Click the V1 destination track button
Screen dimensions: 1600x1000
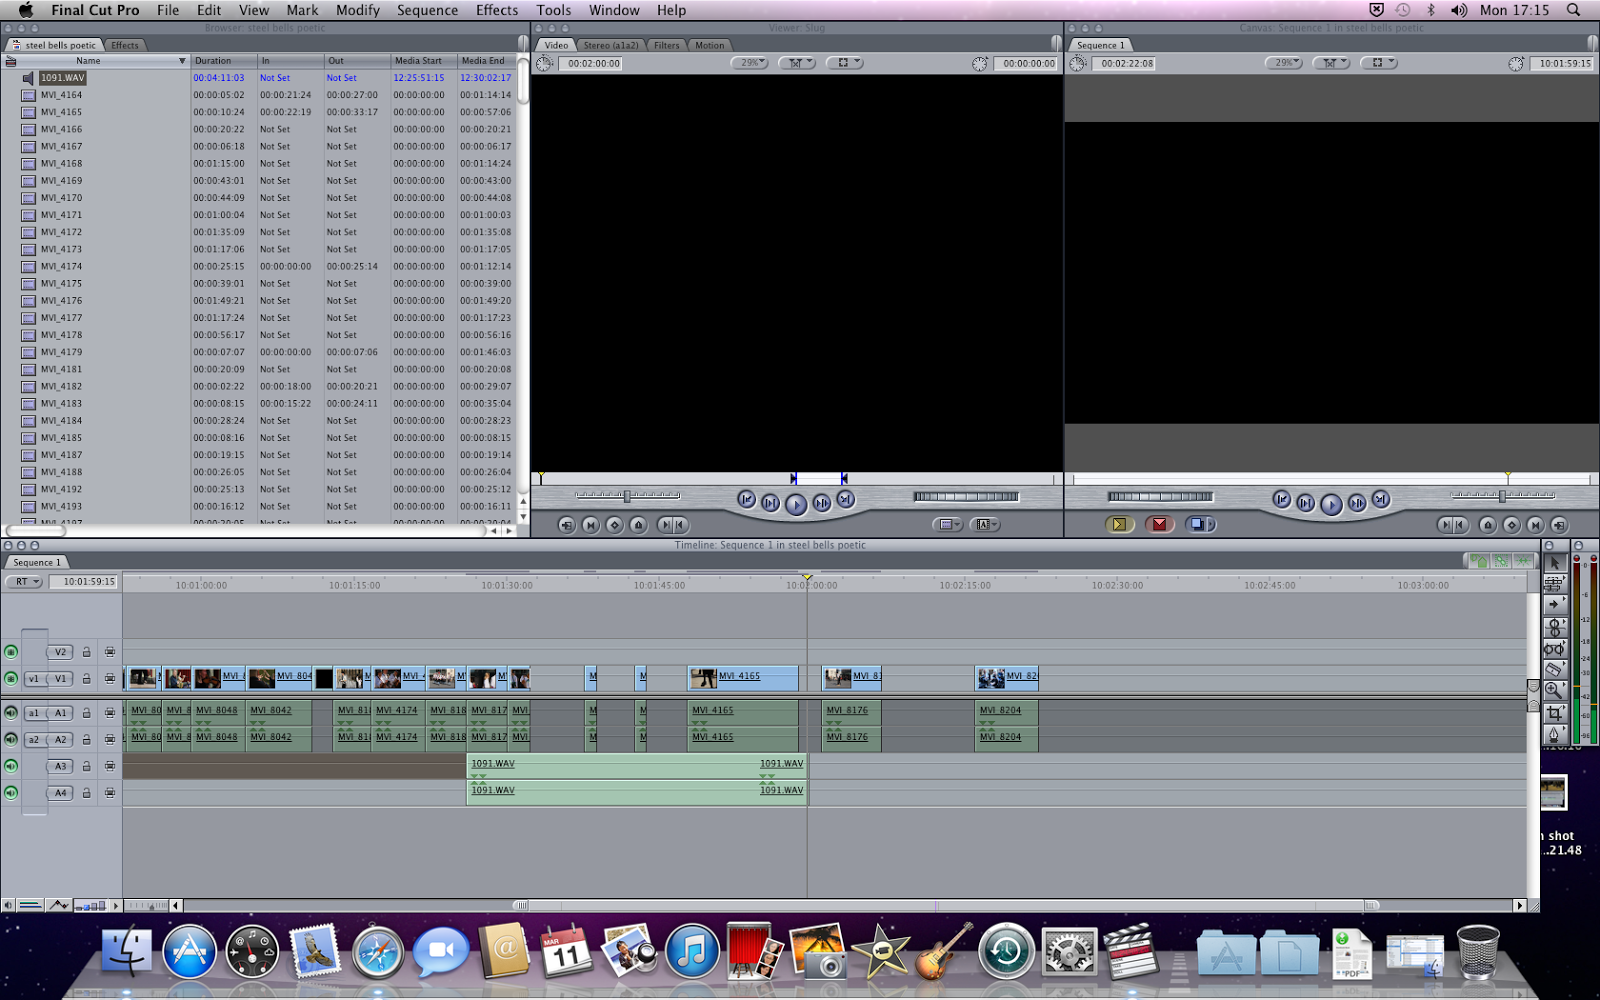click(61, 678)
